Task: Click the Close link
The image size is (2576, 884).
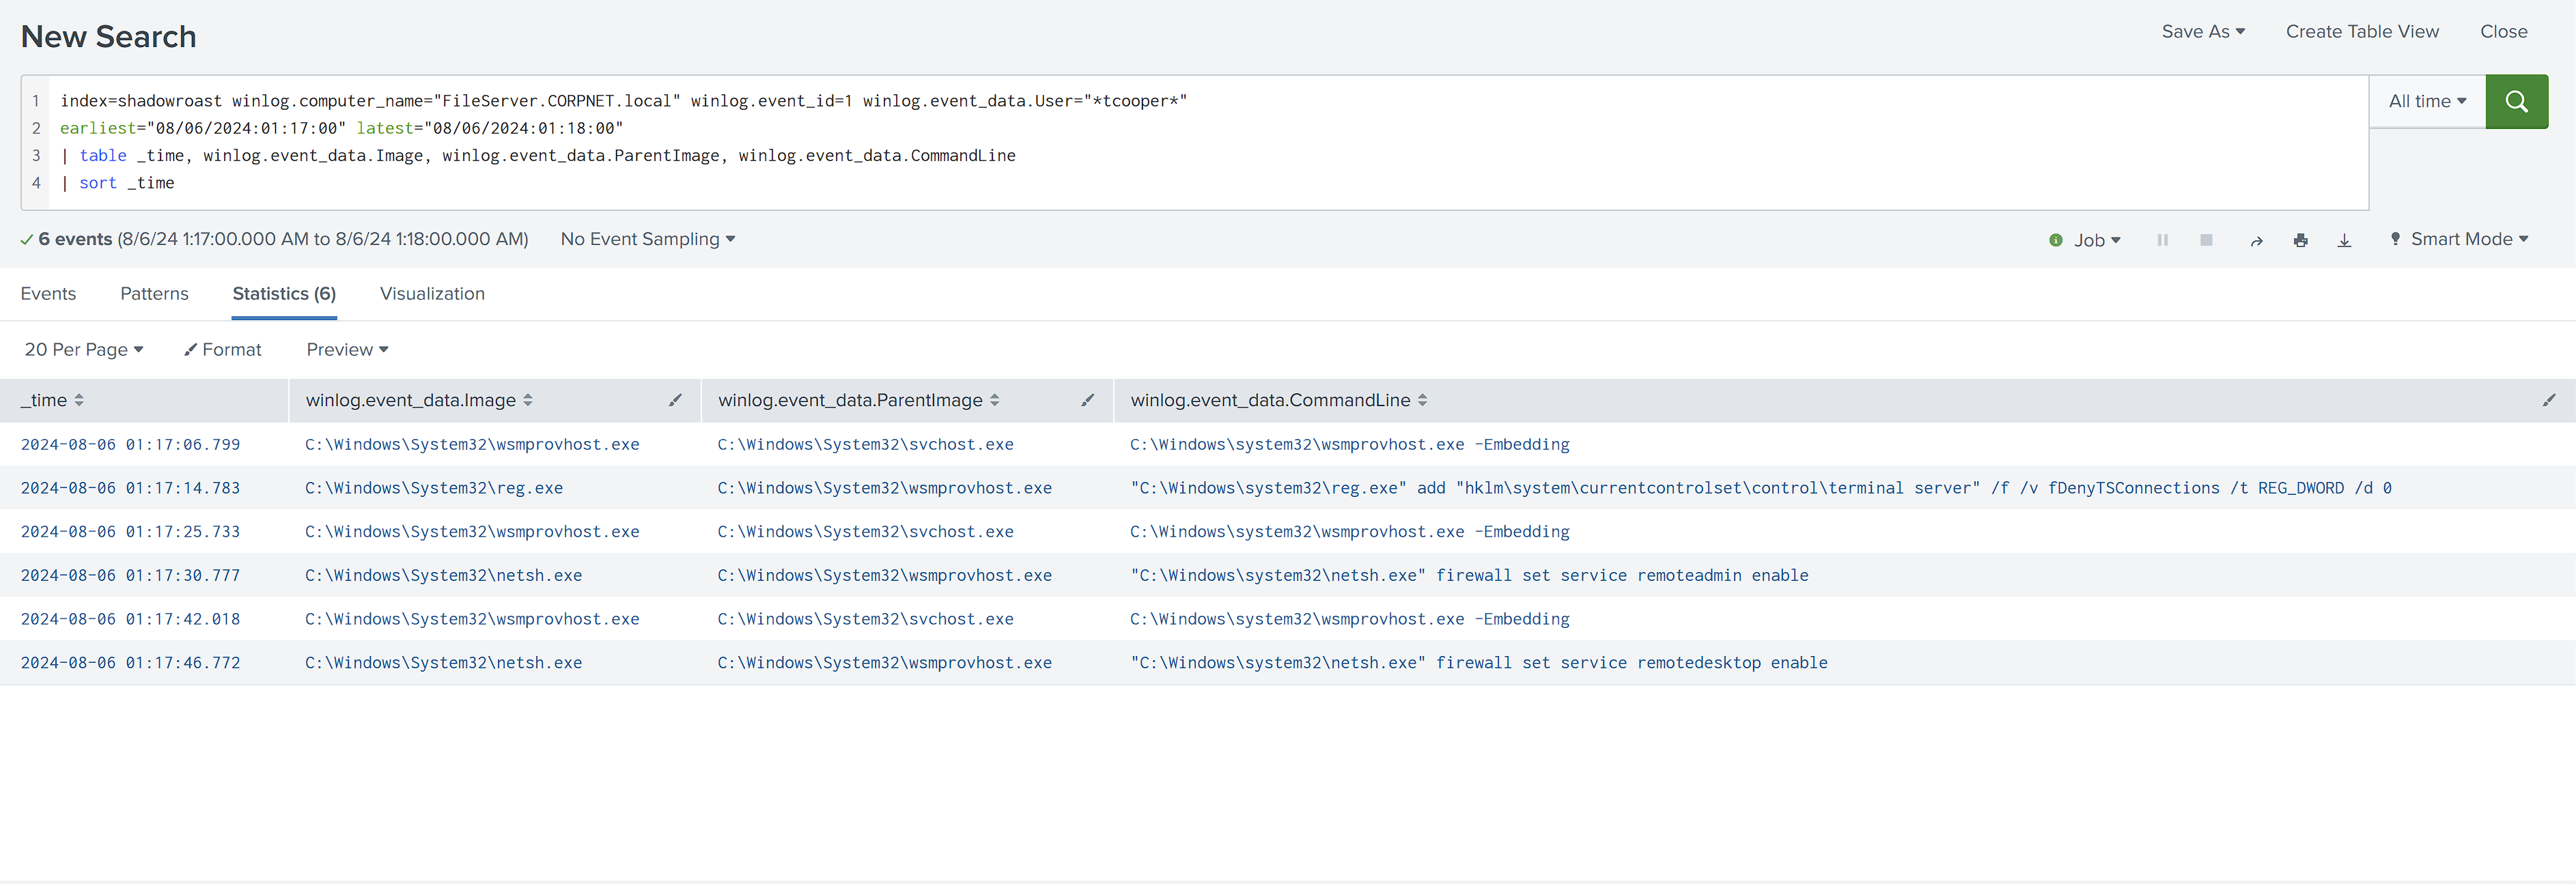Action: click(2503, 32)
